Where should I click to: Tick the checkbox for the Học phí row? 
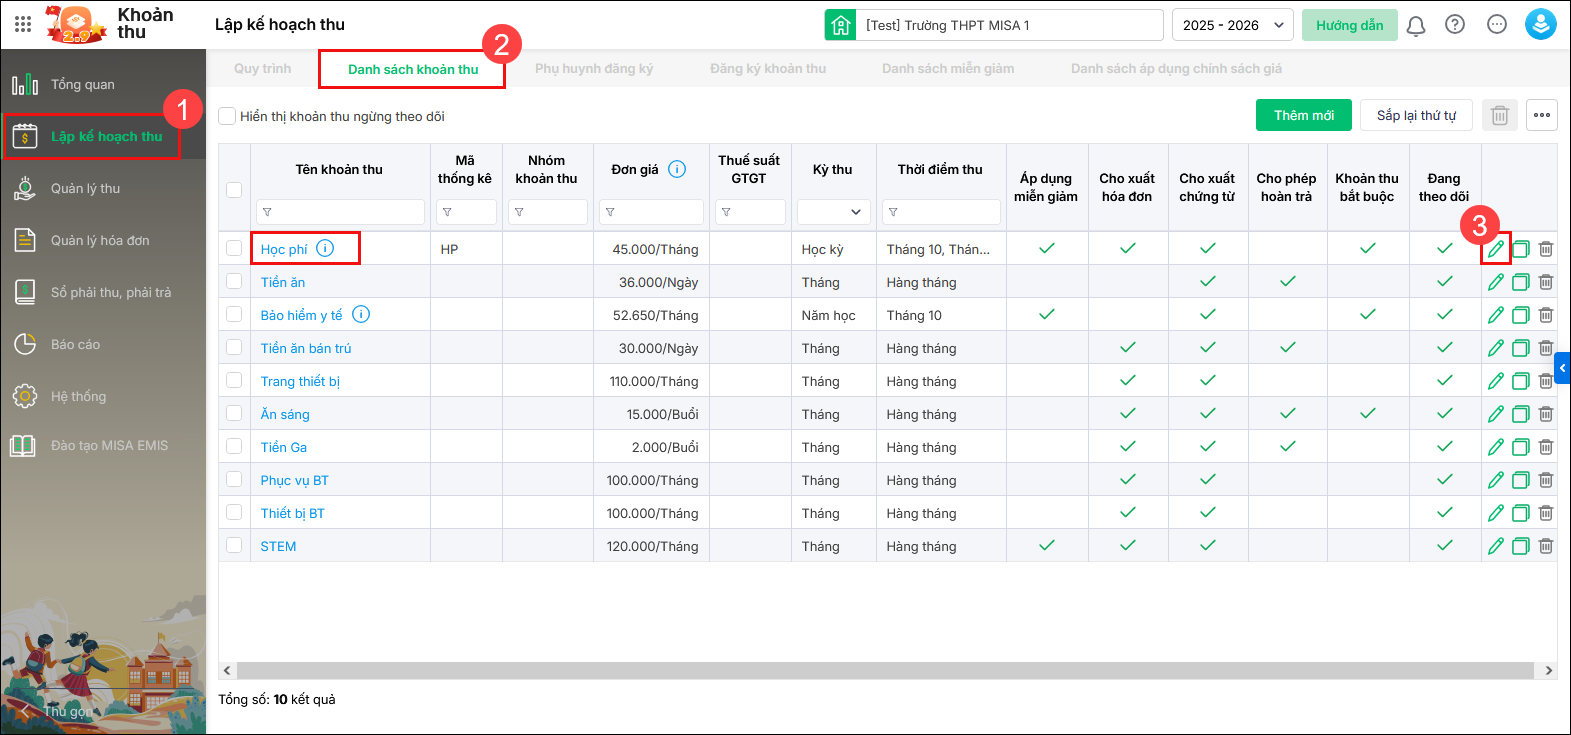click(234, 249)
